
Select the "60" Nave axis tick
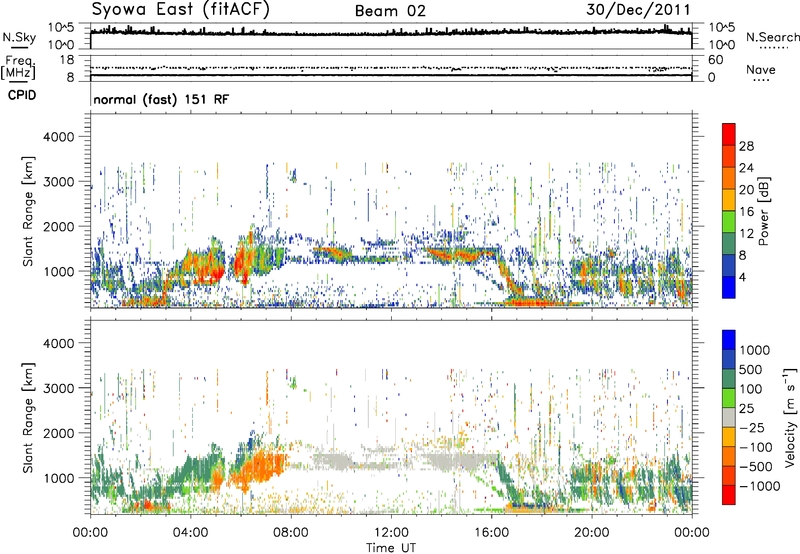(x=715, y=60)
